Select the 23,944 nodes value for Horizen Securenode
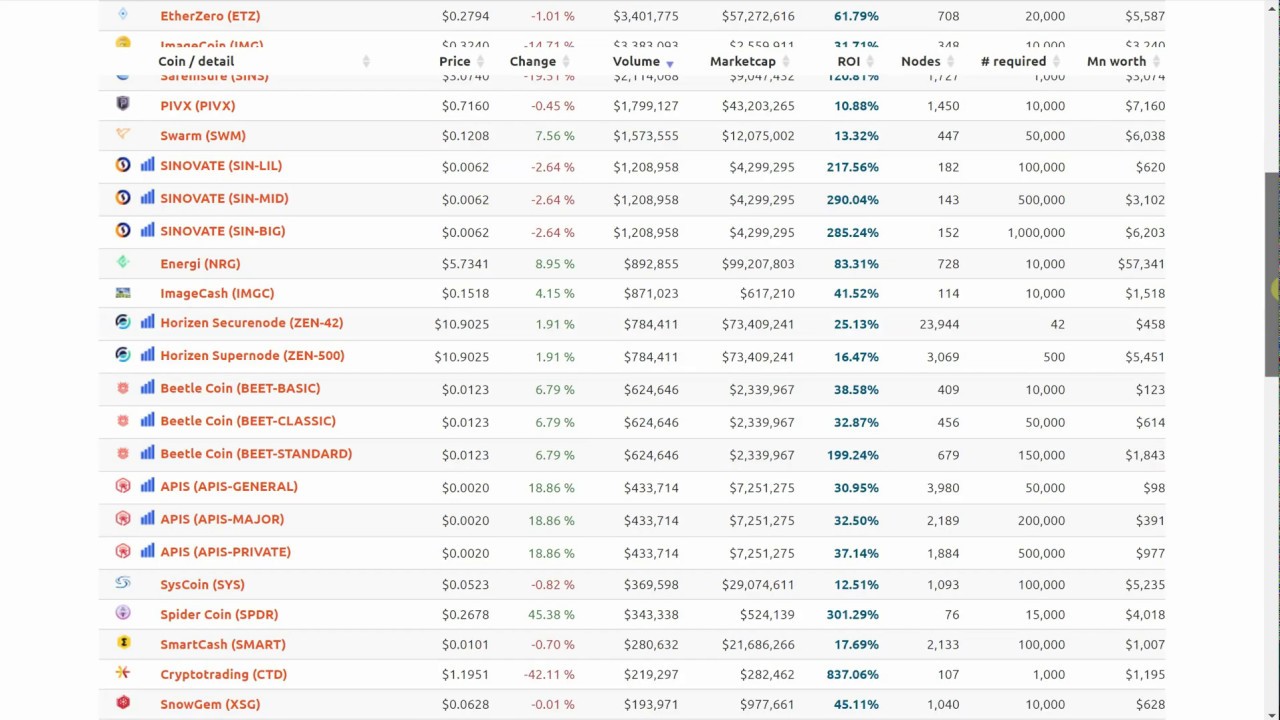The height and width of the screenshot is (720, 1280). [x=939, y=324]
